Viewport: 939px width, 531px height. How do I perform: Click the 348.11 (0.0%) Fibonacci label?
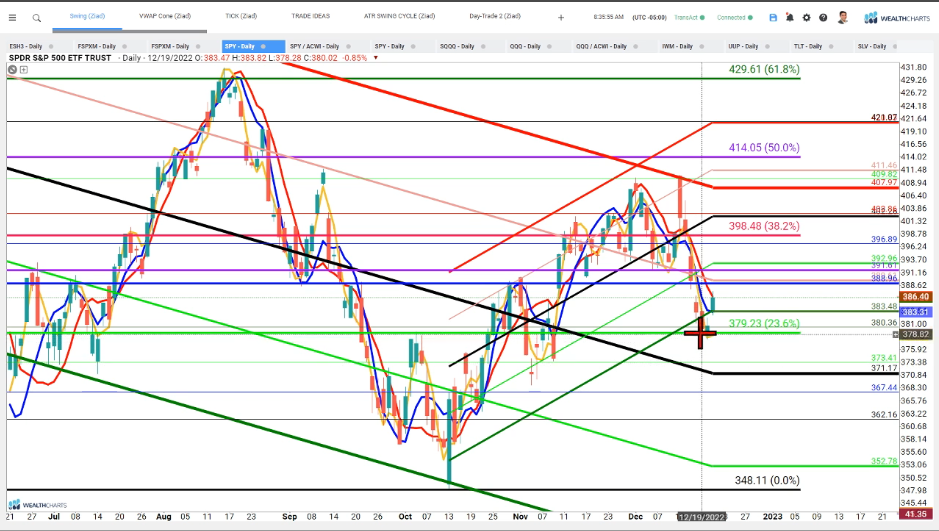[767, 480]
